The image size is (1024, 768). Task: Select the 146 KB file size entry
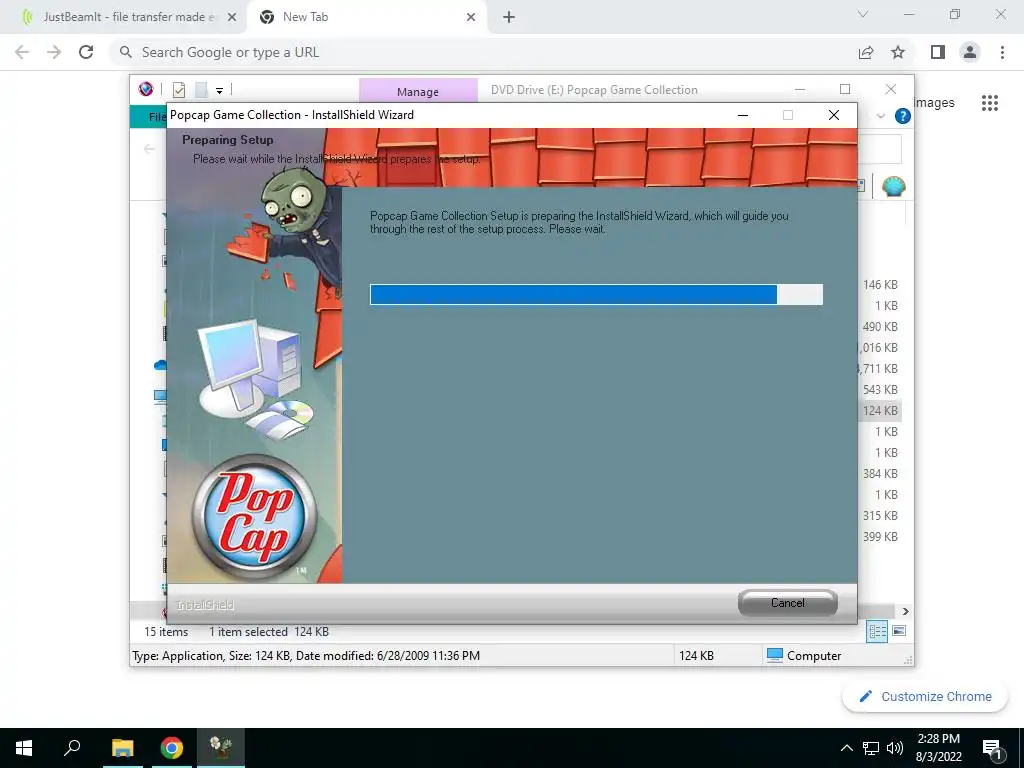(x=880, y=285)
